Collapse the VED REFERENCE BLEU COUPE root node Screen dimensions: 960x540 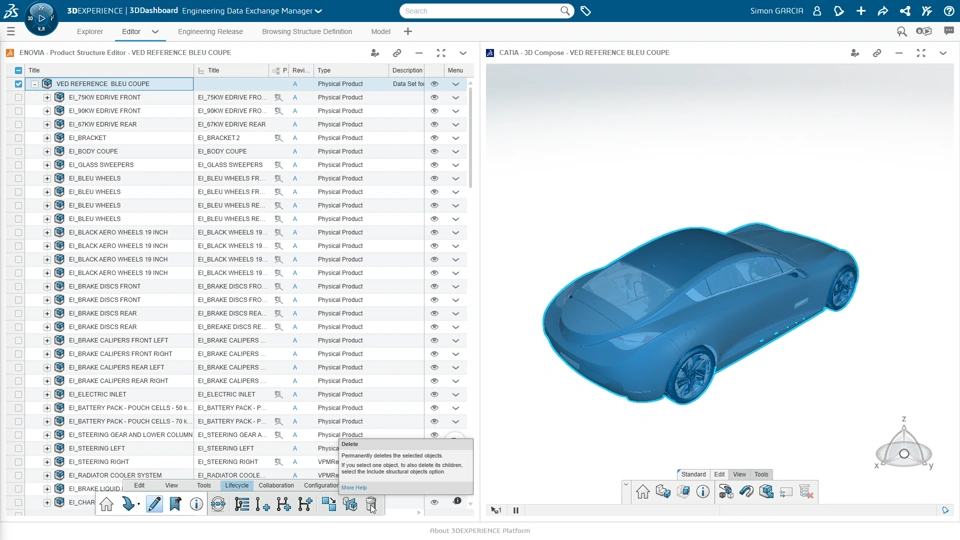pyautogui.click(x=35, y=84)
